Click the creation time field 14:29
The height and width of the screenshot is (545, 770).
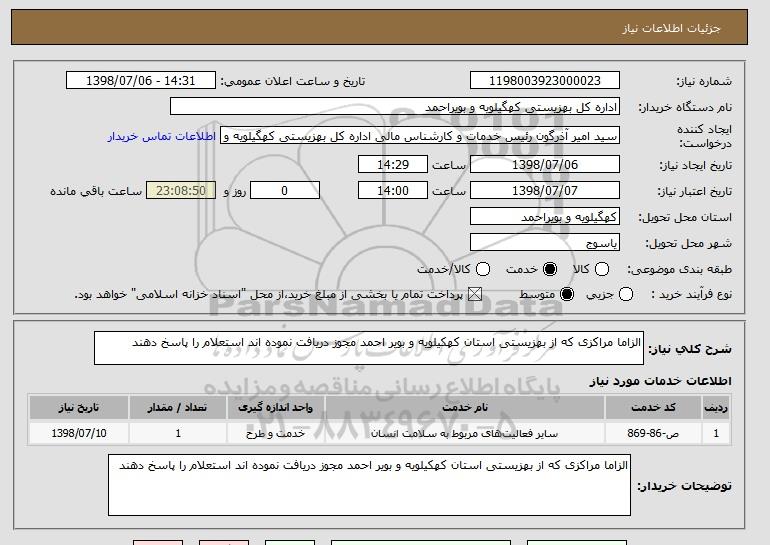(393, 164)
